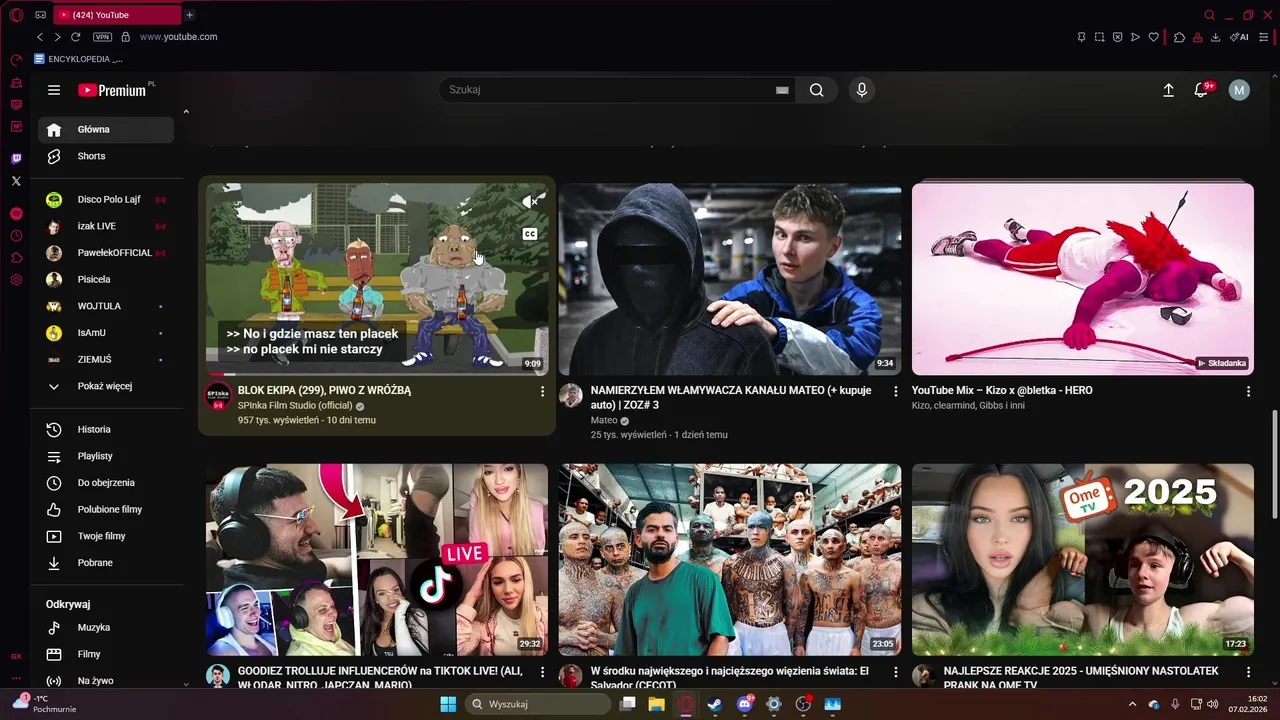
Task: Toggle the Opera VPN badge
Action: tap(102, 37)
